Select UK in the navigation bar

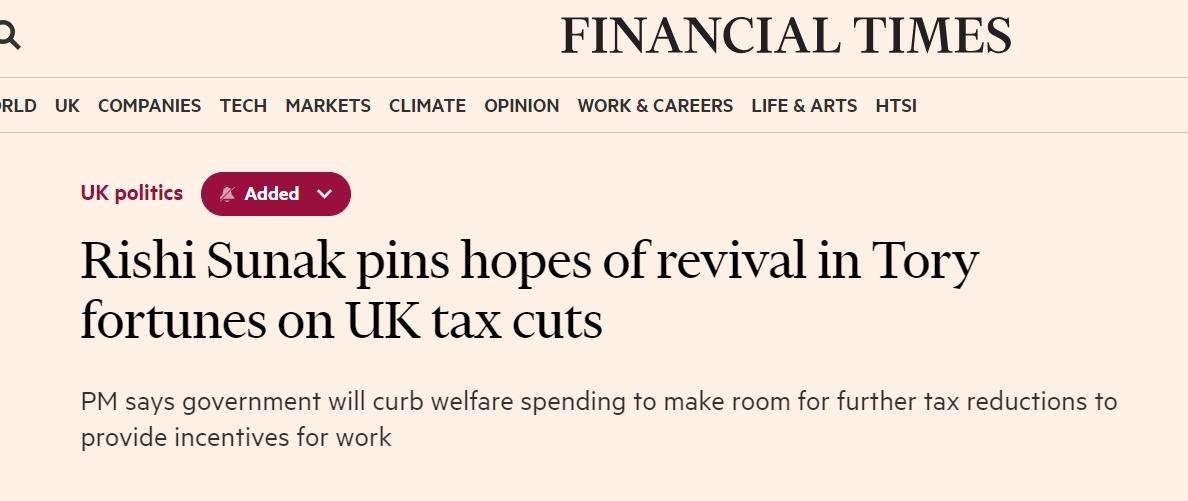tap(67, 105)
